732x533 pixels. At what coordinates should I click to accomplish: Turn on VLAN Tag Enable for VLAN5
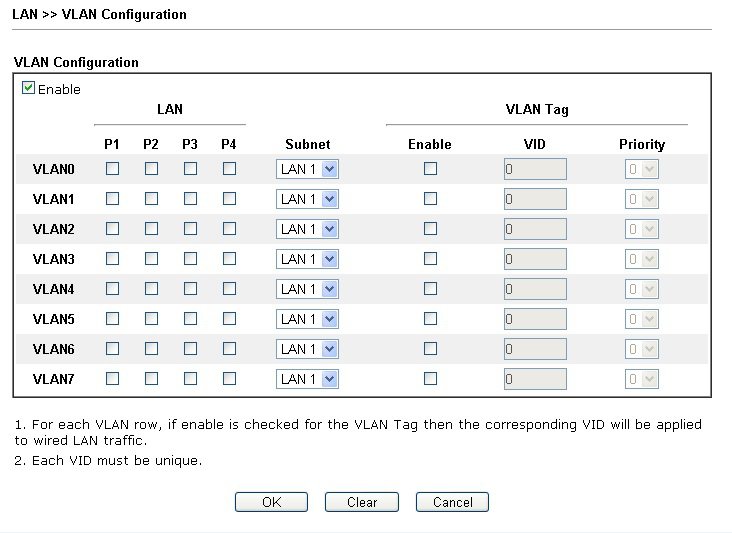click(x=430, y=319)
